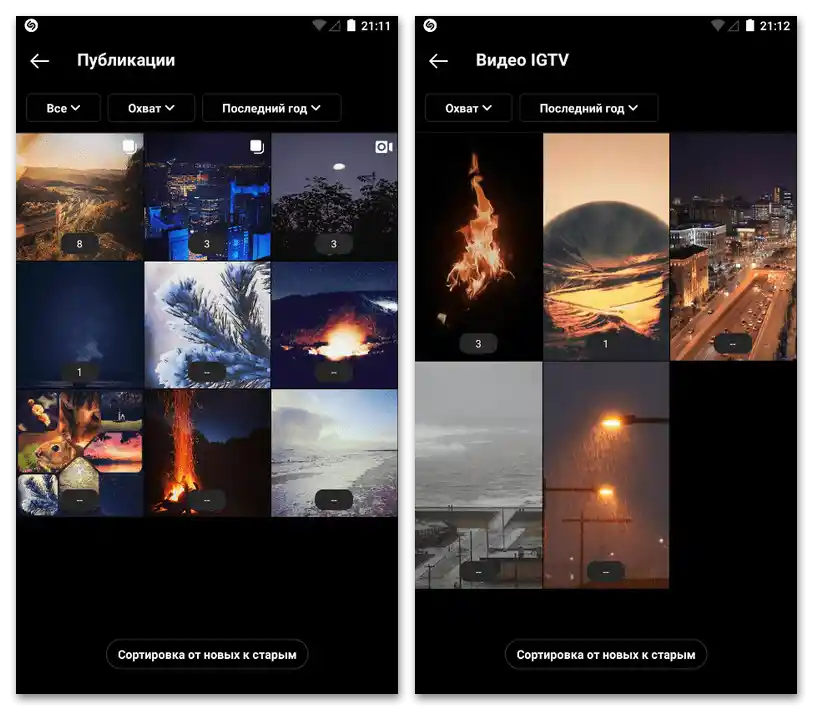Go back from Видео IGTV screen
The width and height of the screenshot is (813, 710).
click(x=438, y=61)
